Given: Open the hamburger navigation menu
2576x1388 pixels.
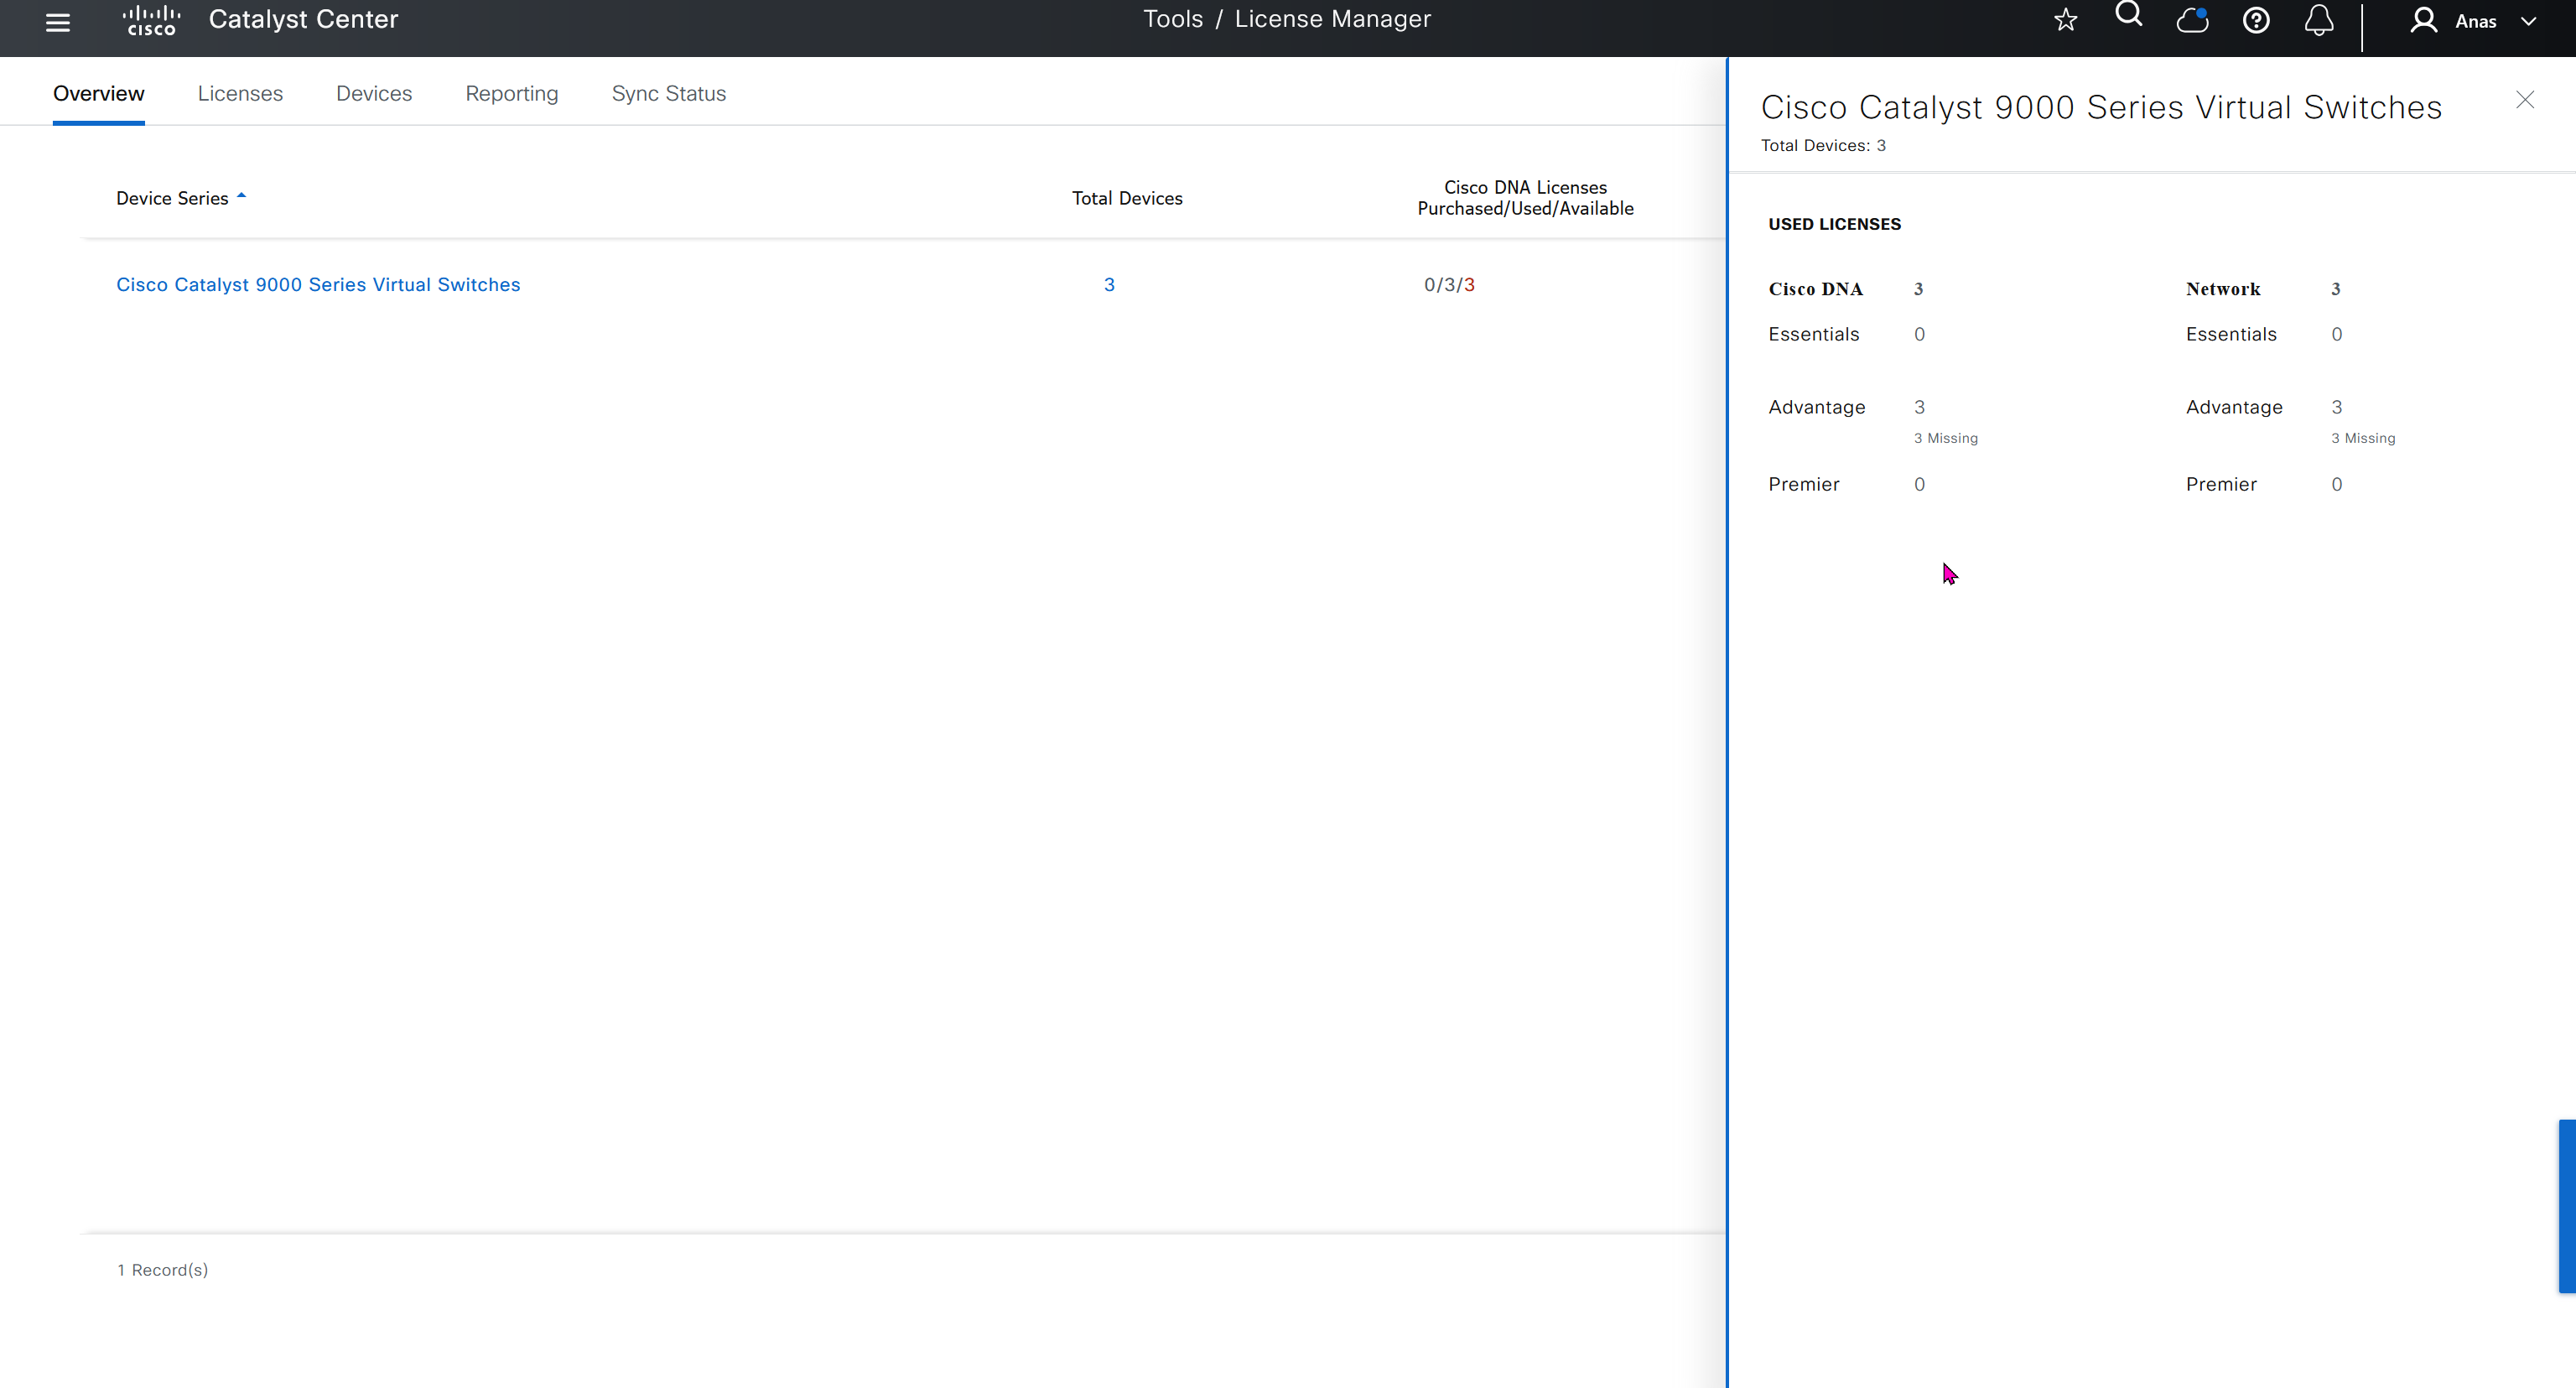Looking at the screenshot, I should (58, 22).
